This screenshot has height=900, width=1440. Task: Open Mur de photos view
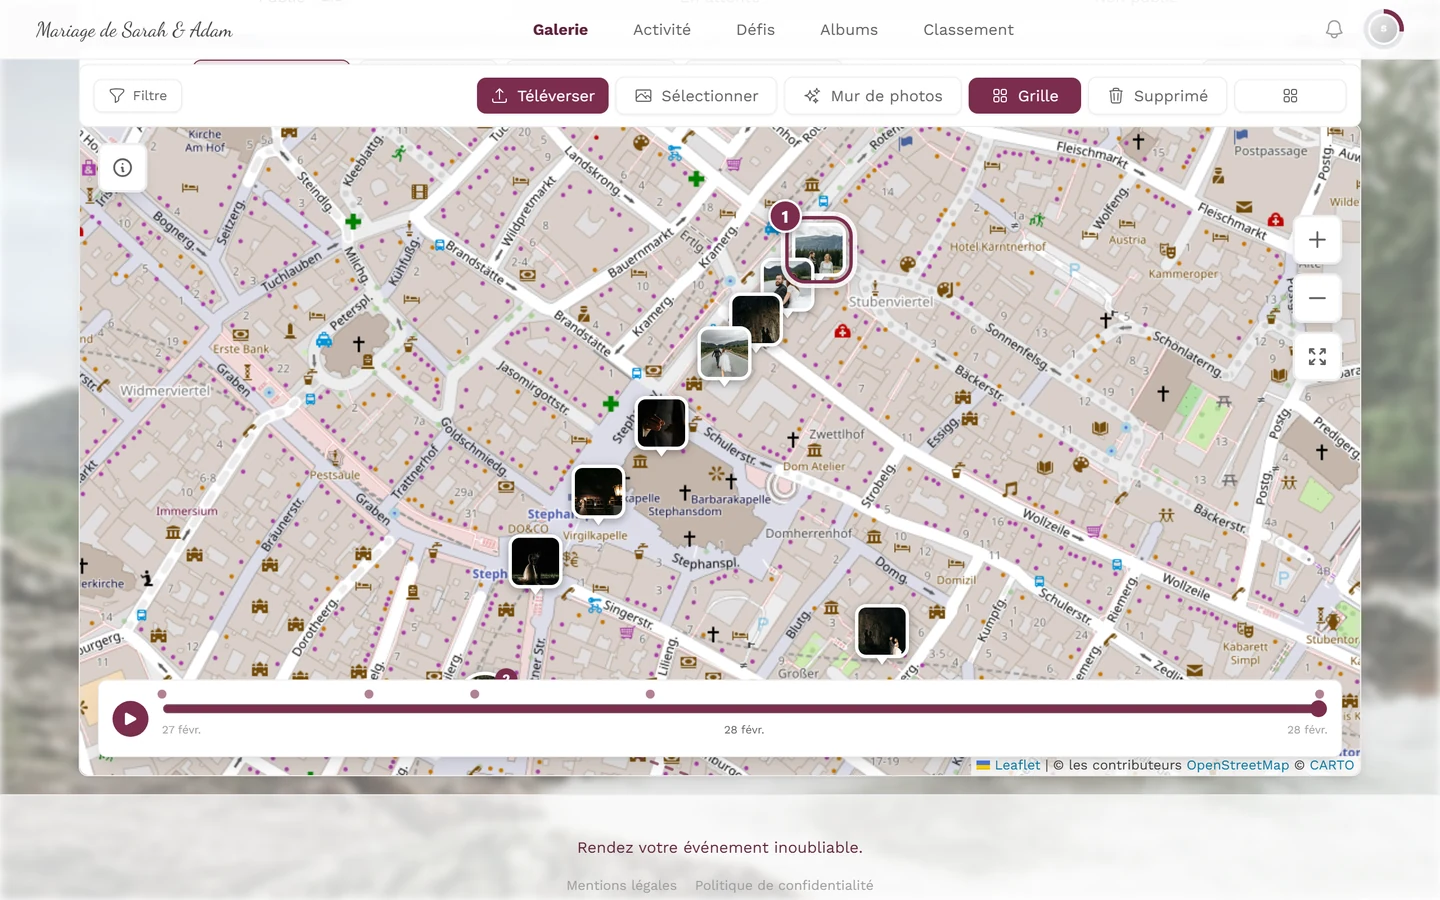873,96
